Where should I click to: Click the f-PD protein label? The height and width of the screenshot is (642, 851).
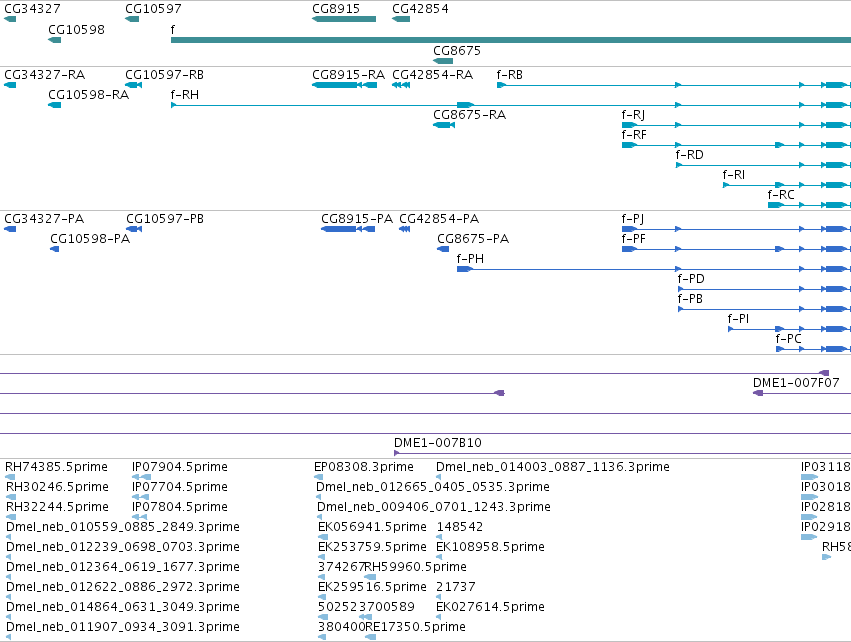691,279
